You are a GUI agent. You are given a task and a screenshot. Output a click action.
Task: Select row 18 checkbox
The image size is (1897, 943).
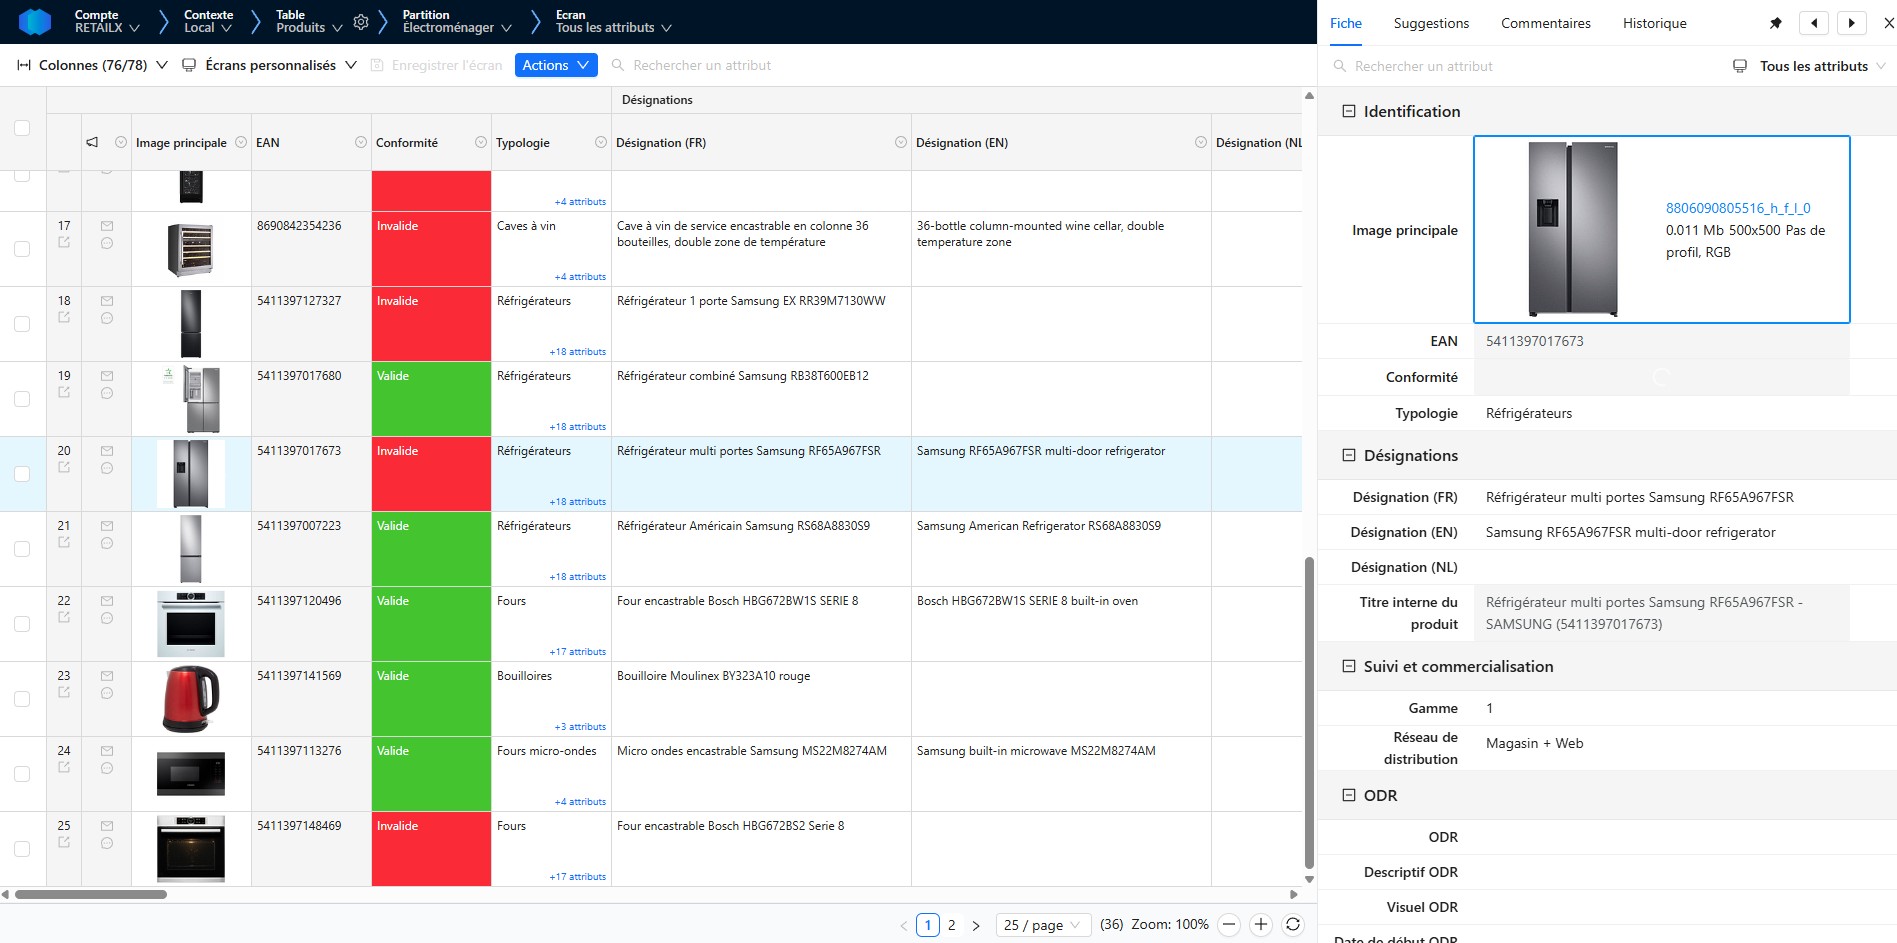[x=22, y=324]
